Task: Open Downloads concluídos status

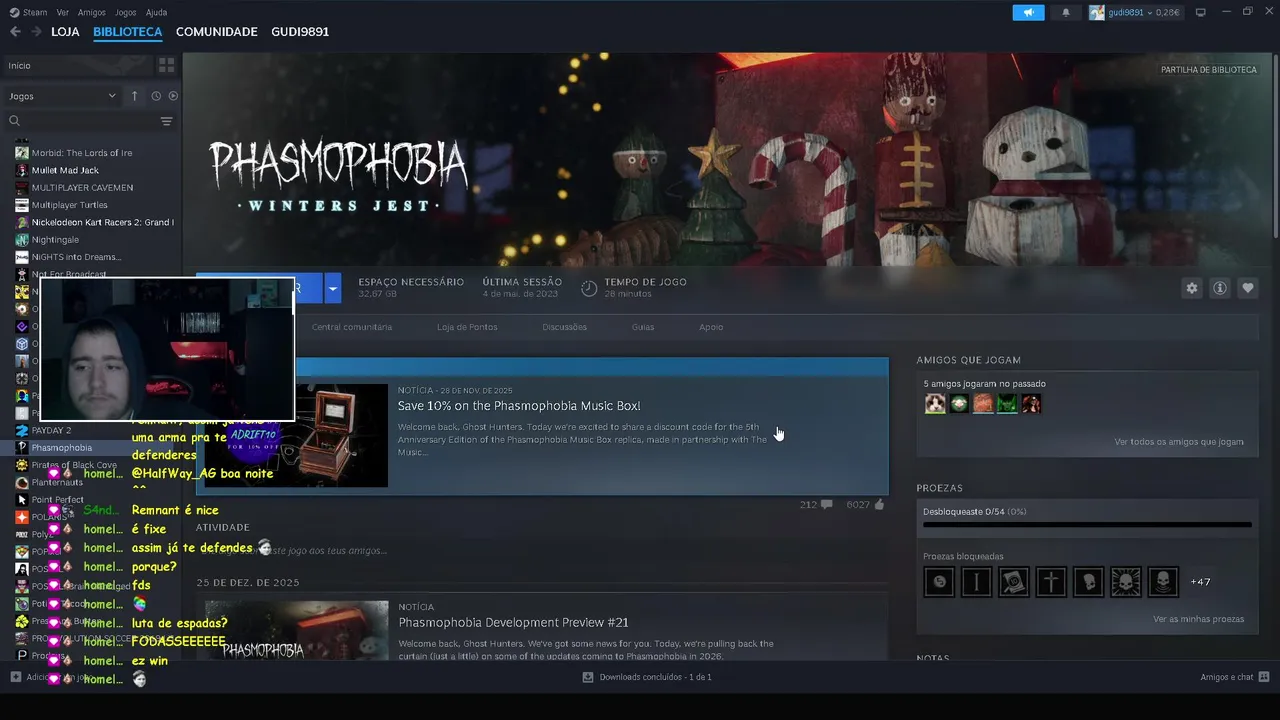Action: point(647,677)
